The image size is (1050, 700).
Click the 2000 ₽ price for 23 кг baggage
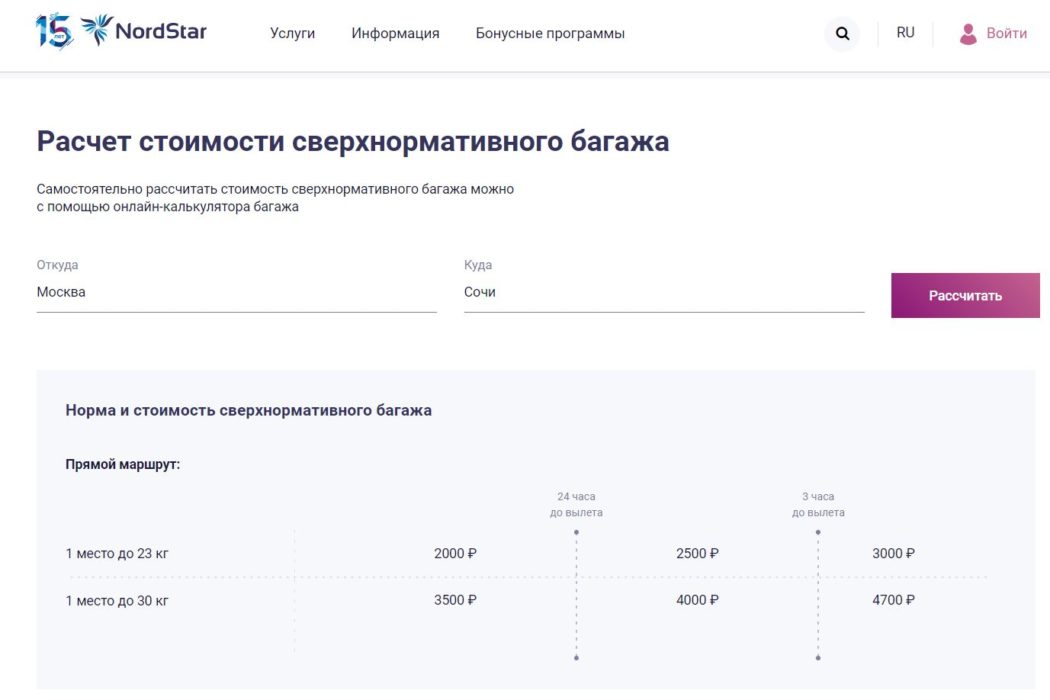(x=455, y=553)
